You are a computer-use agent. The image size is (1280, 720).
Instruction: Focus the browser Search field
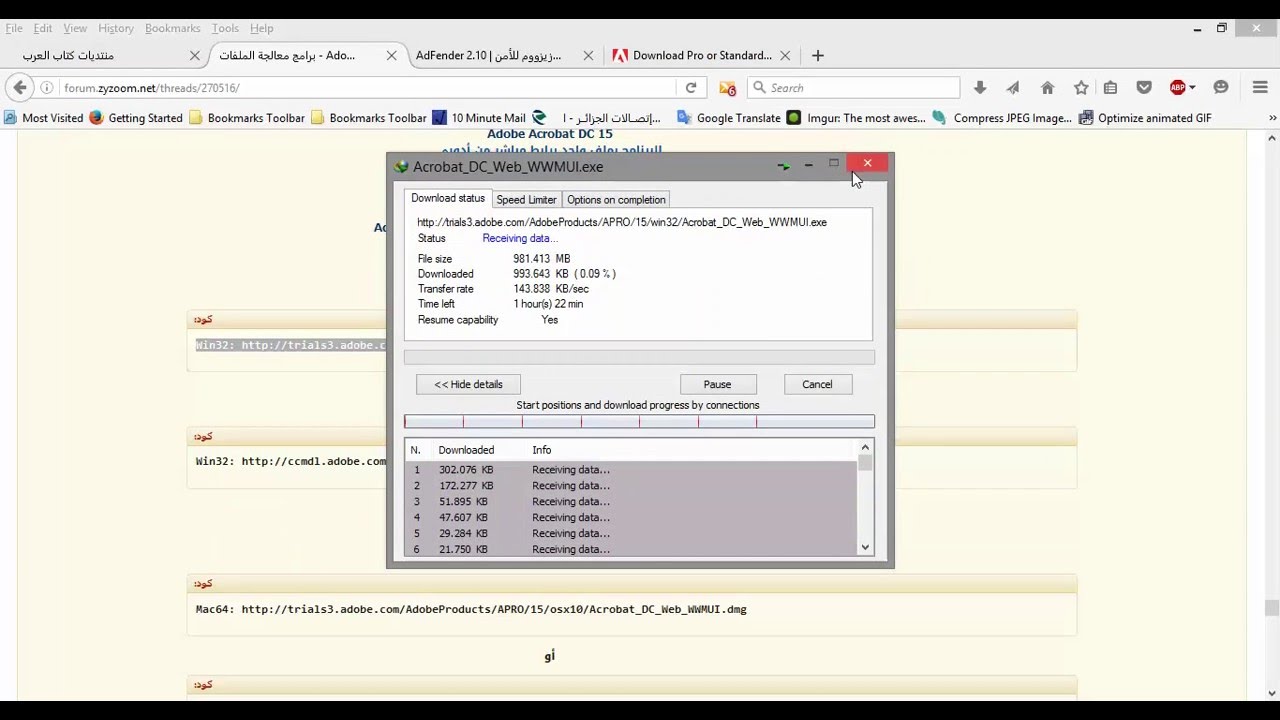click(x=854, y=88)
